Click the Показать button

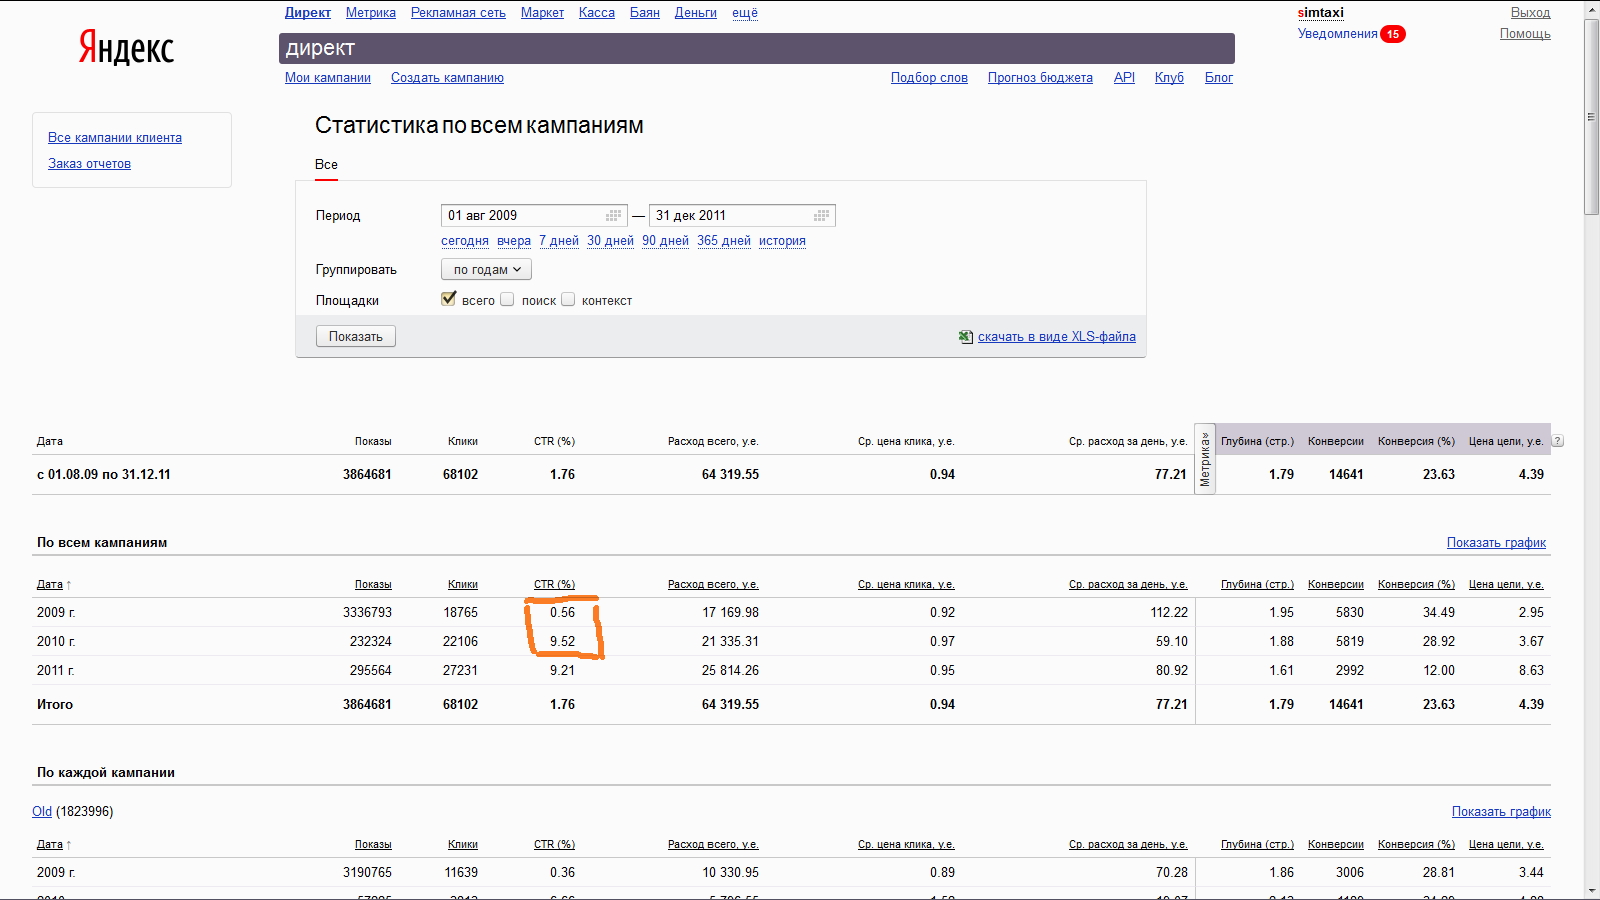pos(356,337)
